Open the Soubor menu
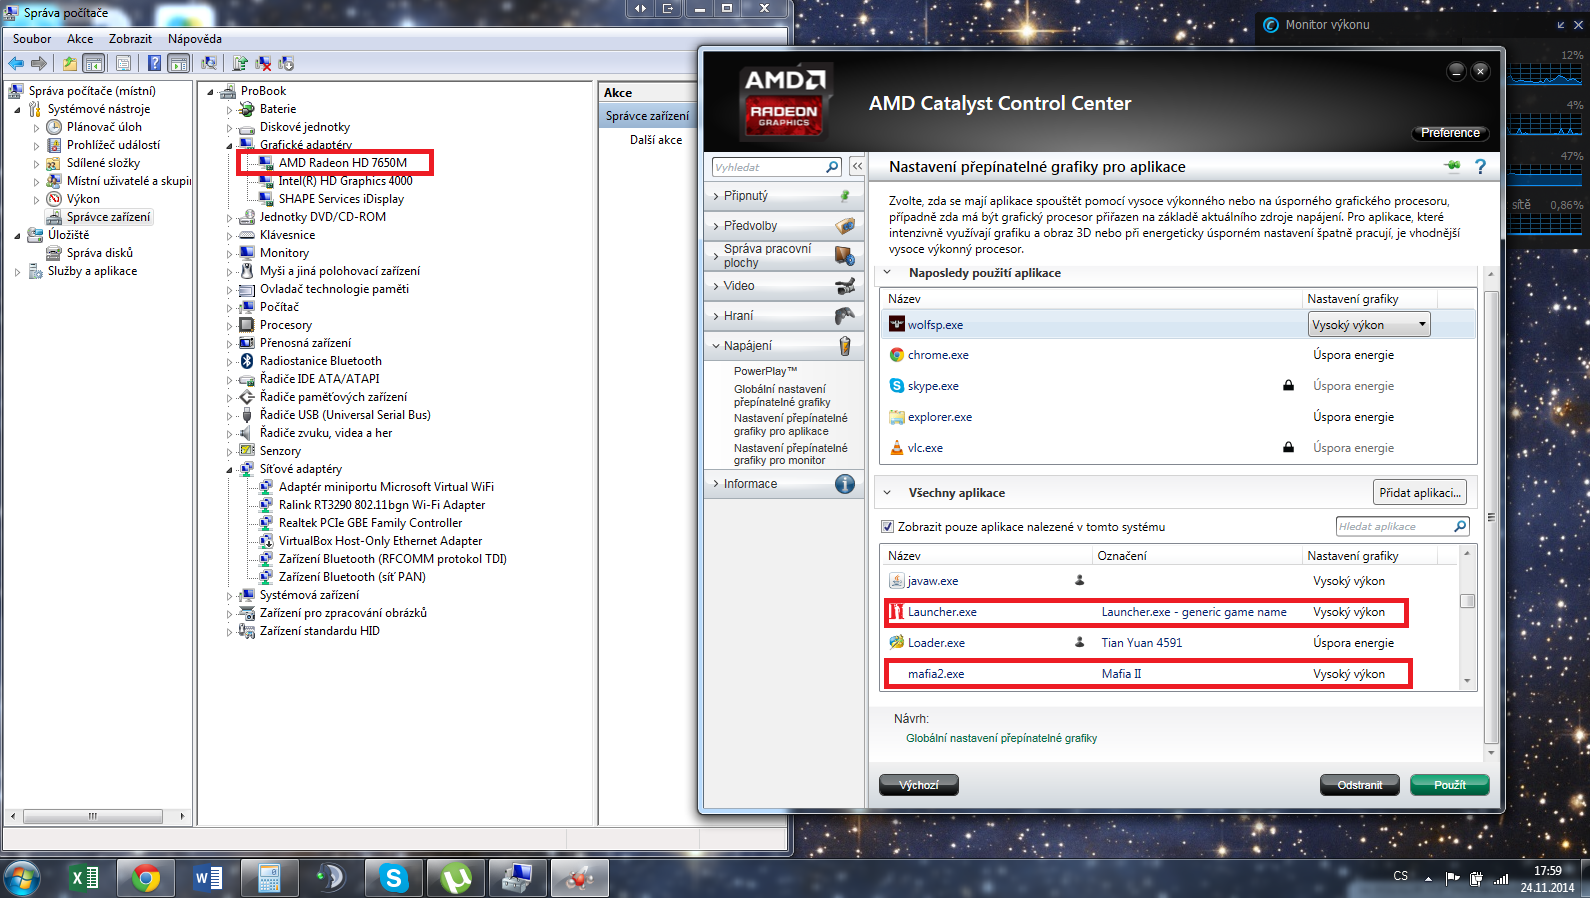This screenshot has height=898, width=1590. click(x=32, y=39)
